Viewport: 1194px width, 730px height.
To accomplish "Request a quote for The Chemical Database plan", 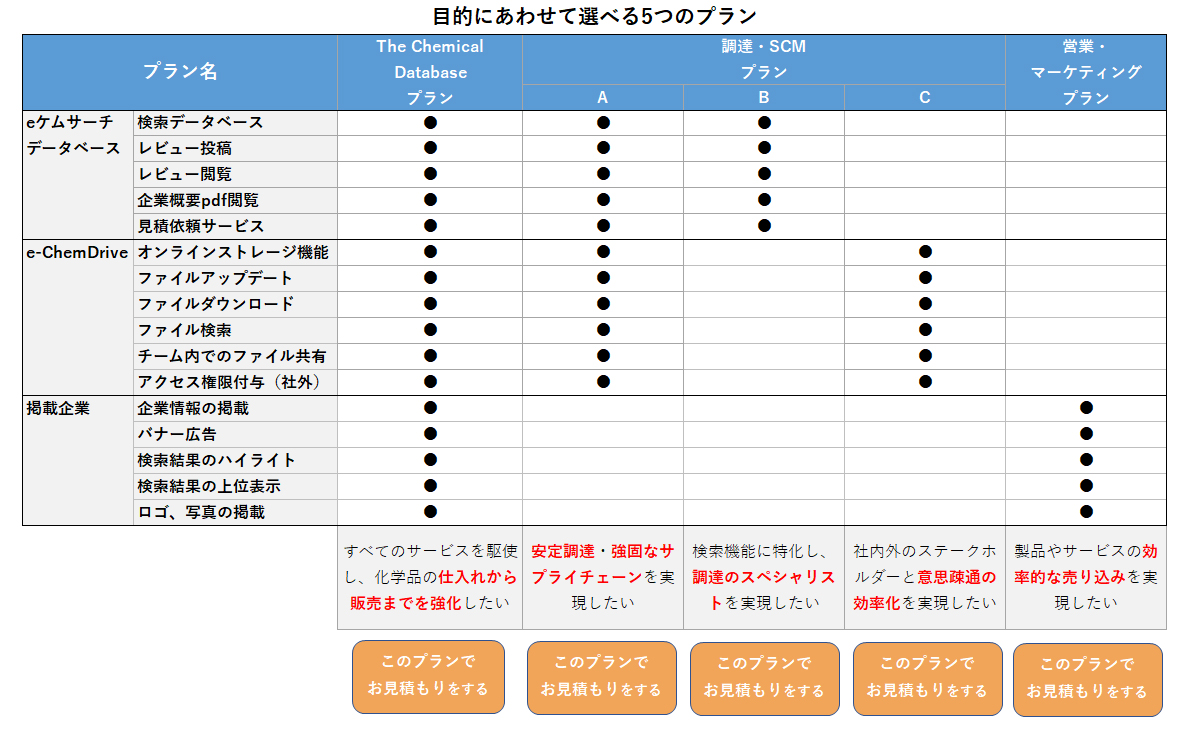I will (429, 677).
